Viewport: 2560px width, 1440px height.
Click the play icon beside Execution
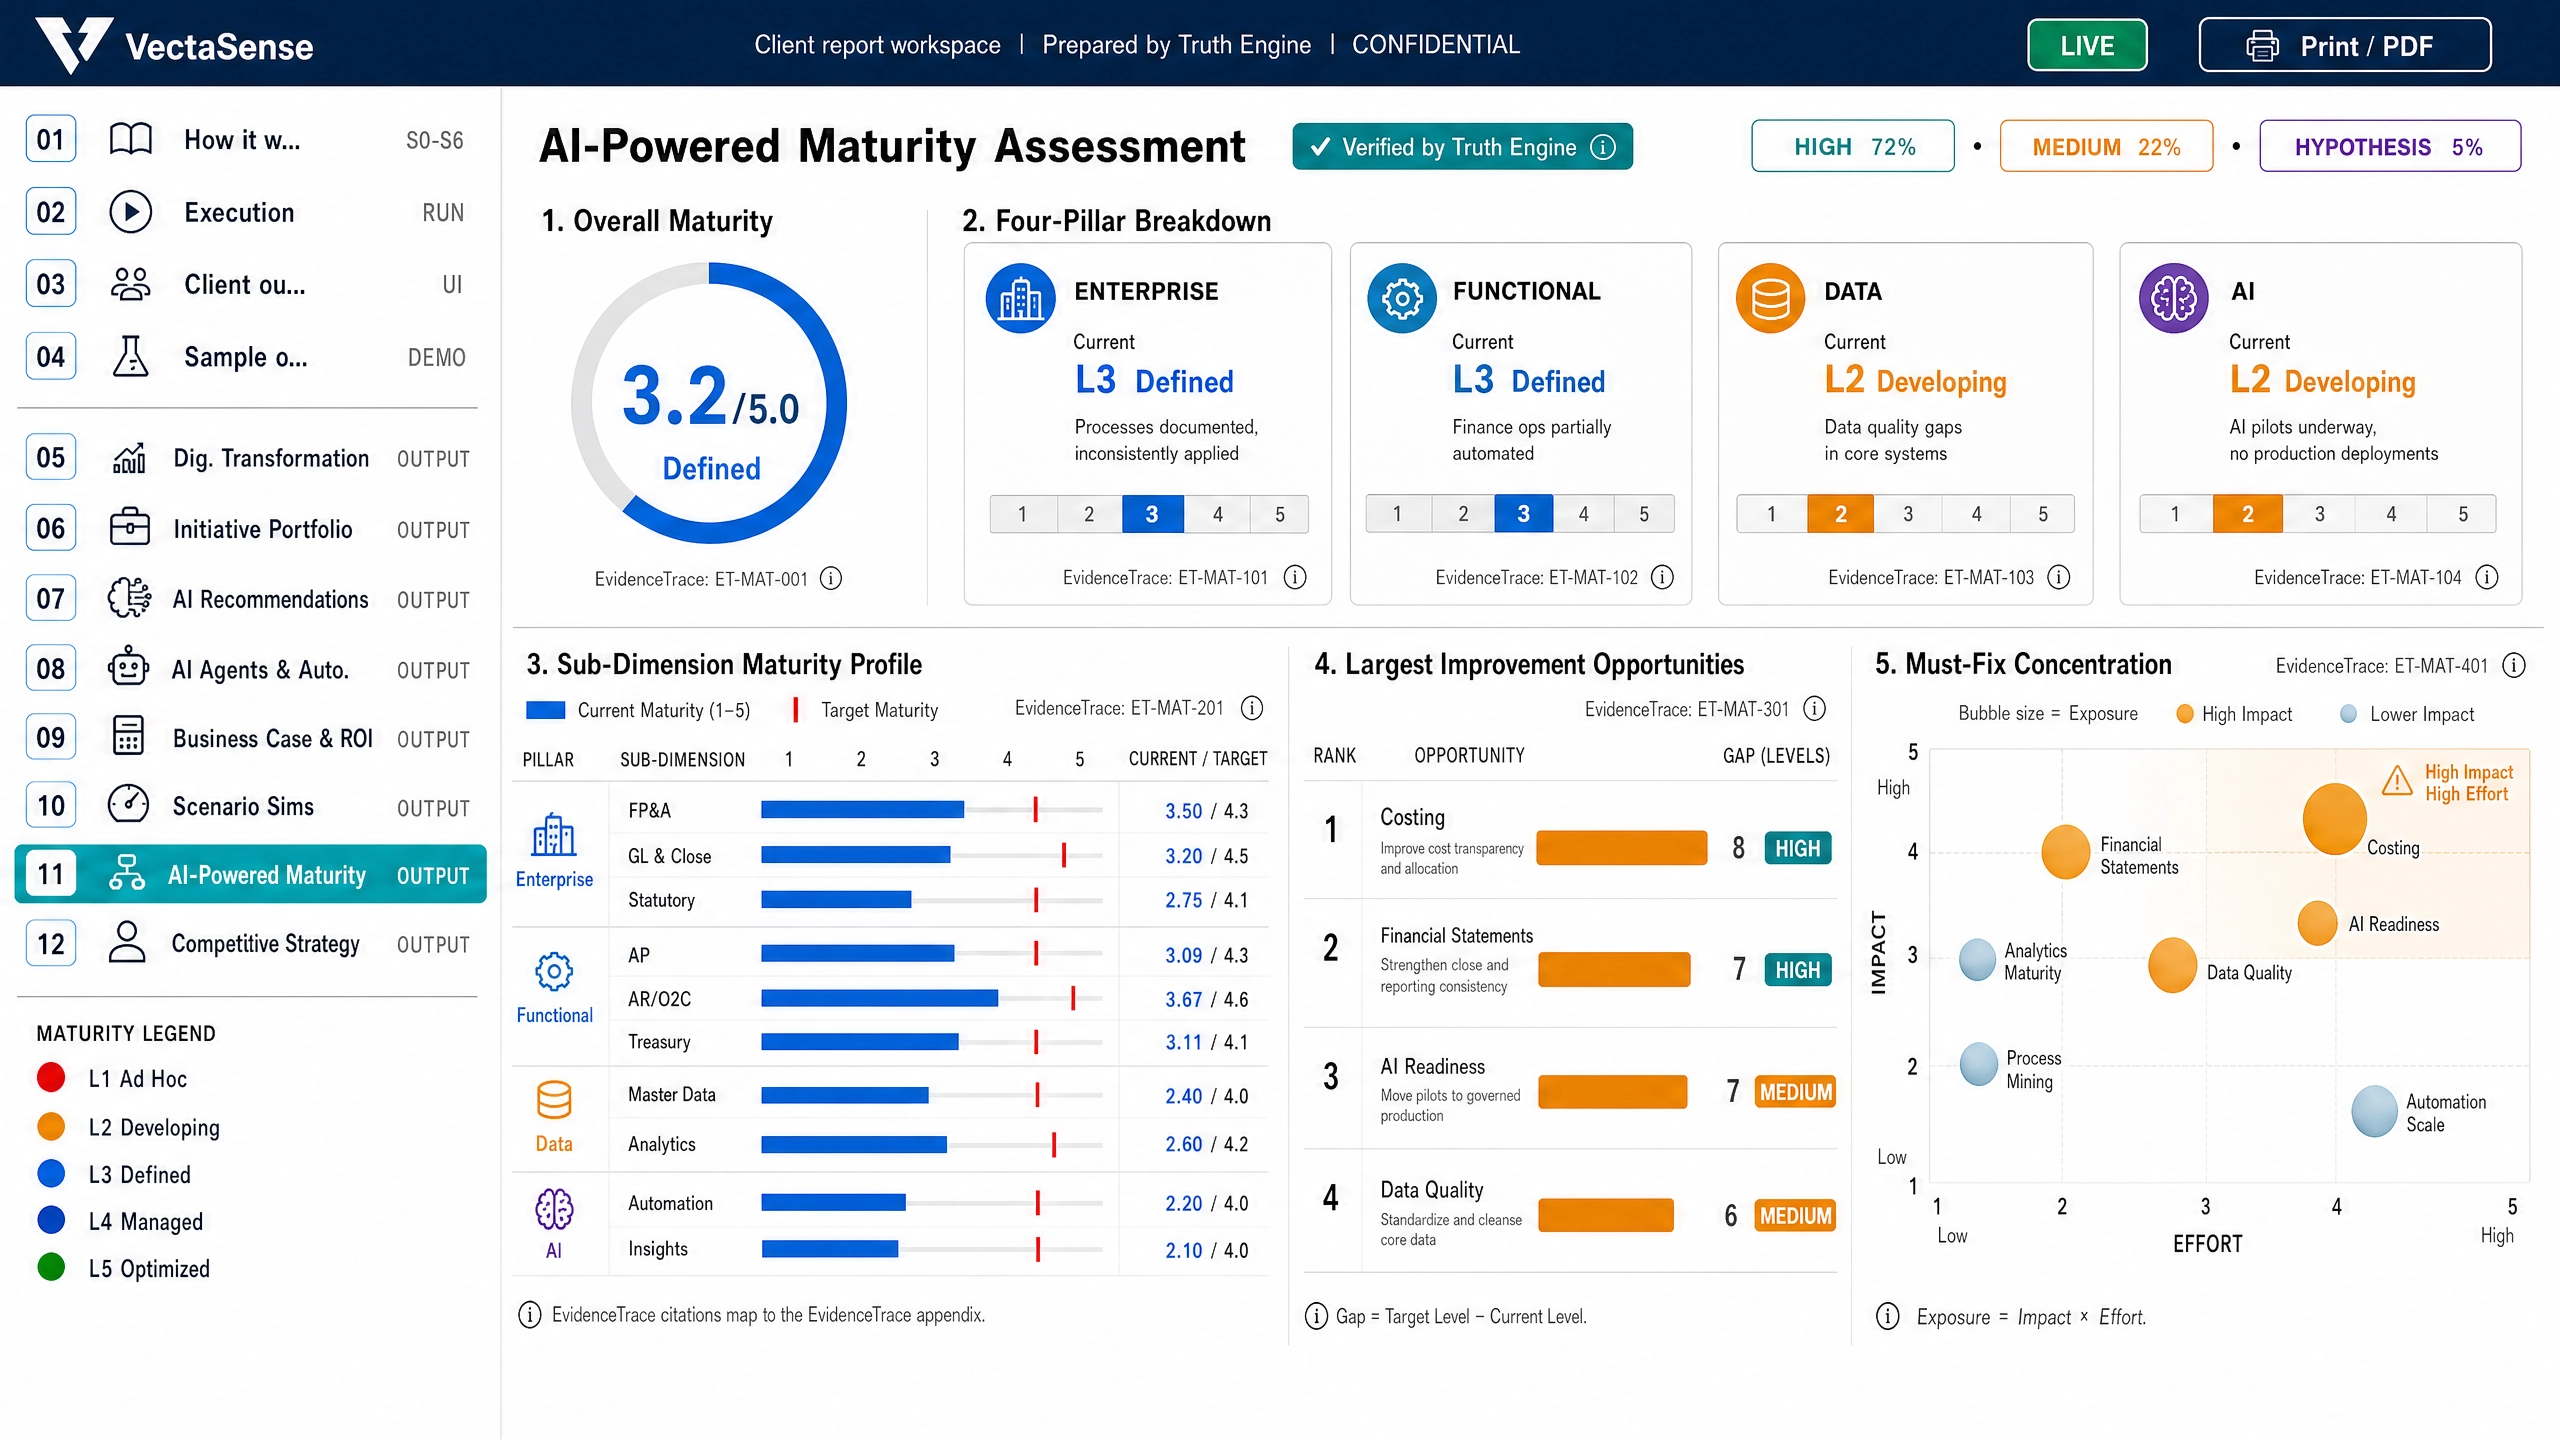[x=130, y=212]
